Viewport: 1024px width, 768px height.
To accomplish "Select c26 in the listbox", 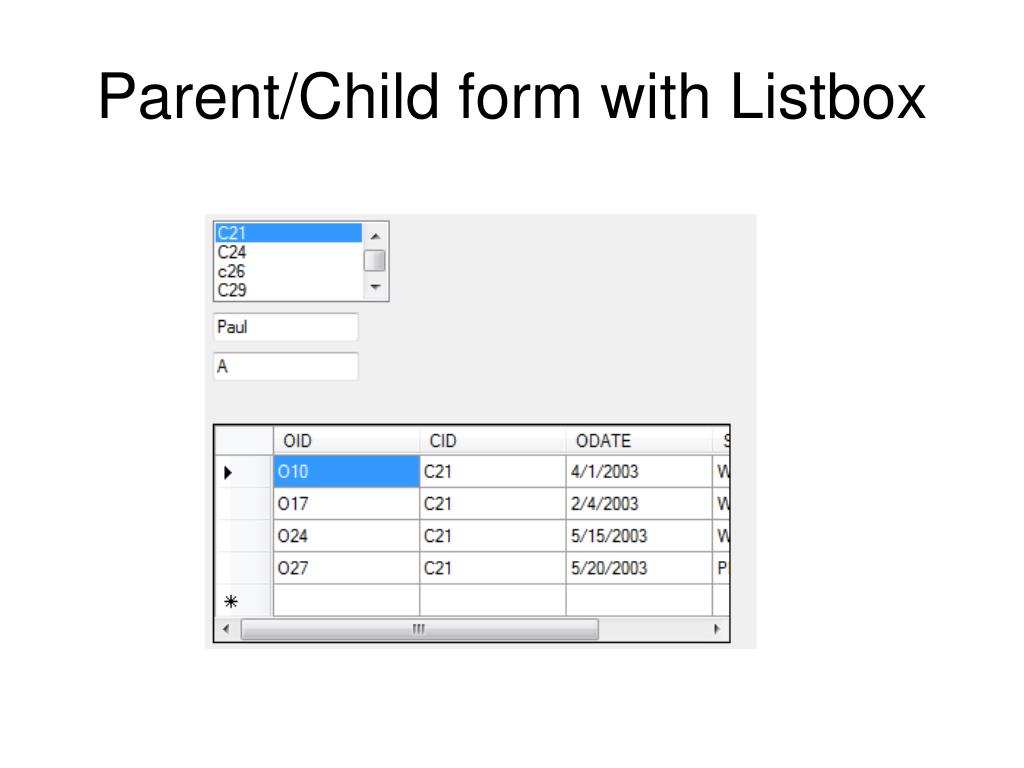I will tap(288, 271).
